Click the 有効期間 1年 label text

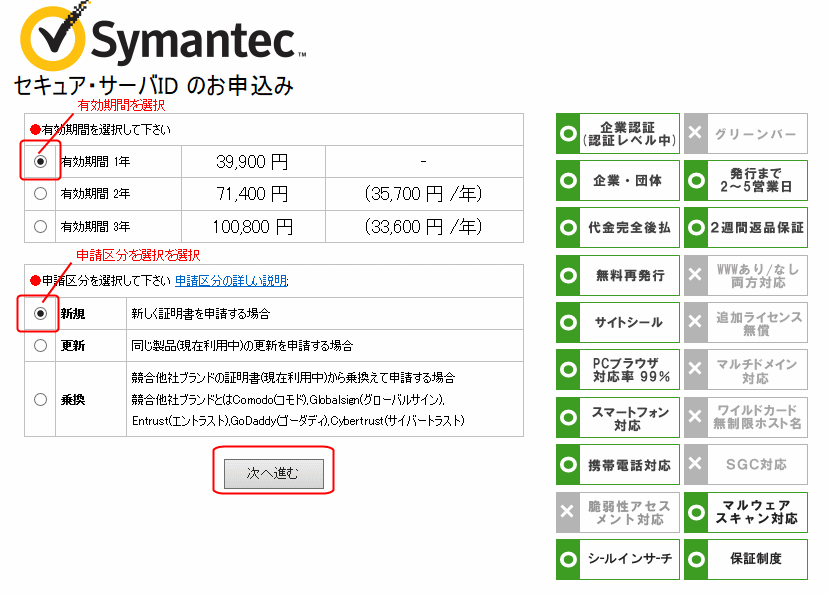pyautogui.click(x=96, y=162)
